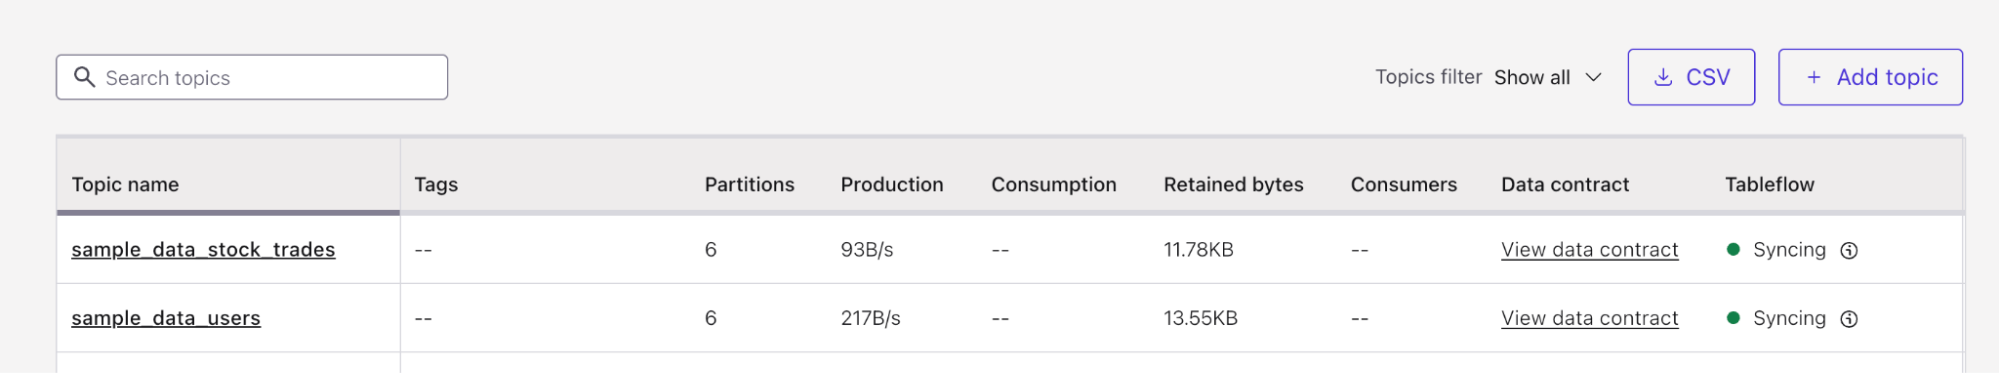Sort by Retained bytes column header
Viewport: 1999px width, 373px height.
[1233, 184]
